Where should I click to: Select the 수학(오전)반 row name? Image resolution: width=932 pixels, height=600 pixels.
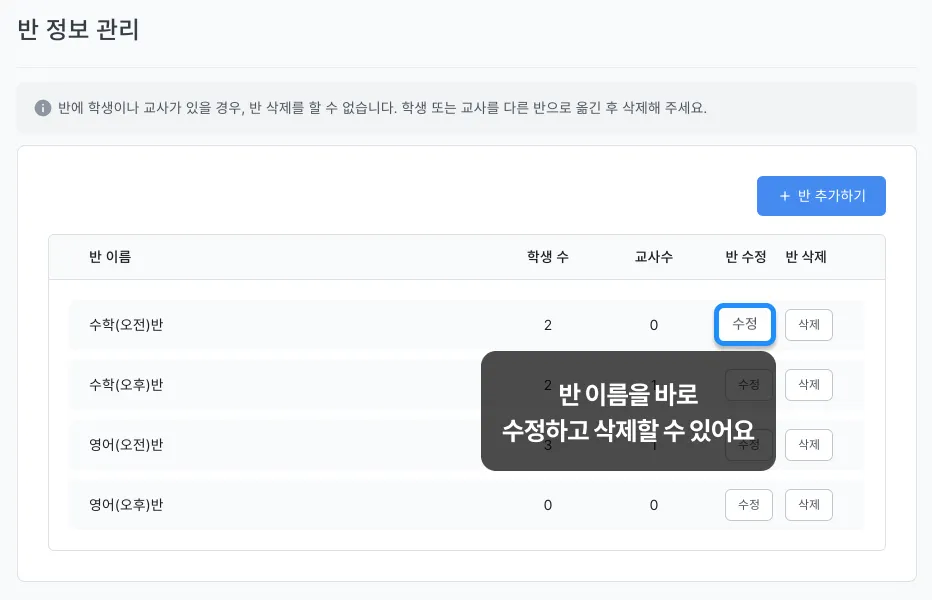126,325
